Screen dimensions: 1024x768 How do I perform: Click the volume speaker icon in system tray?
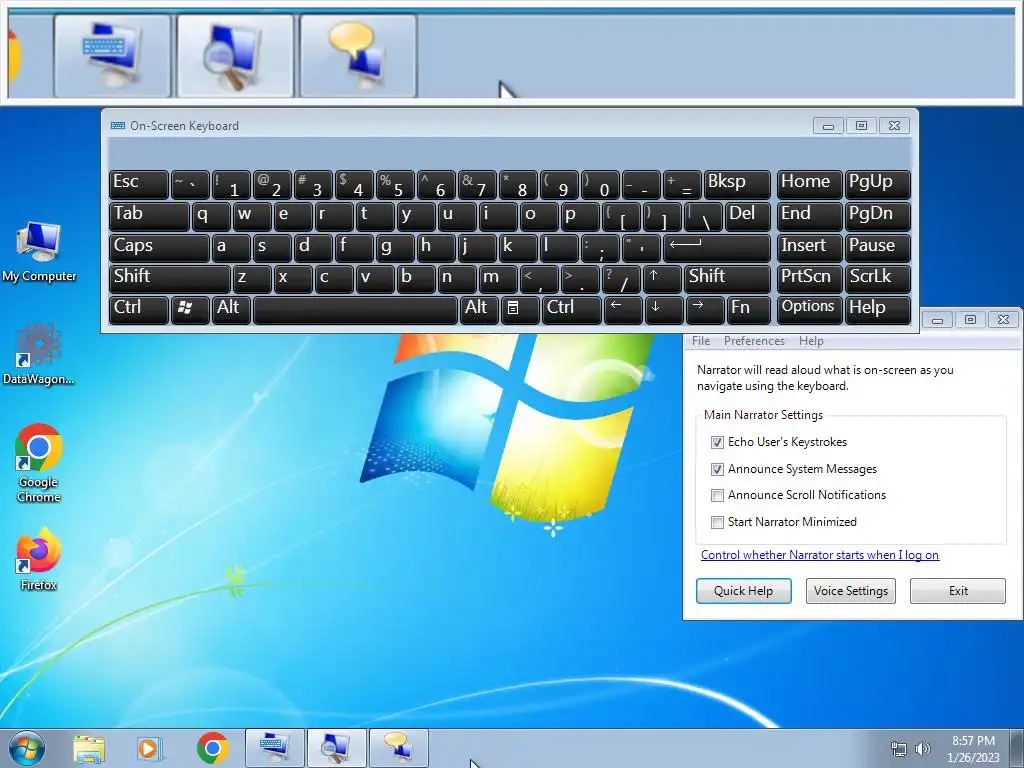click(922, 749)
